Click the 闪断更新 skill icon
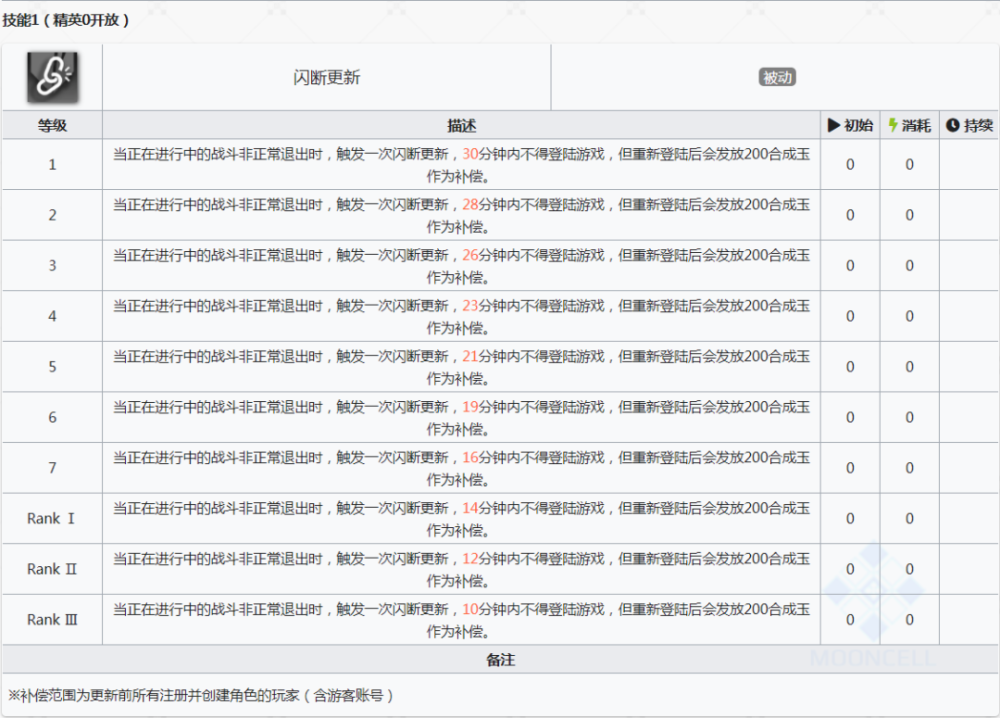The width and height of the screenshot is (1000, 718). pyautogui.click(x=52, y=77)
